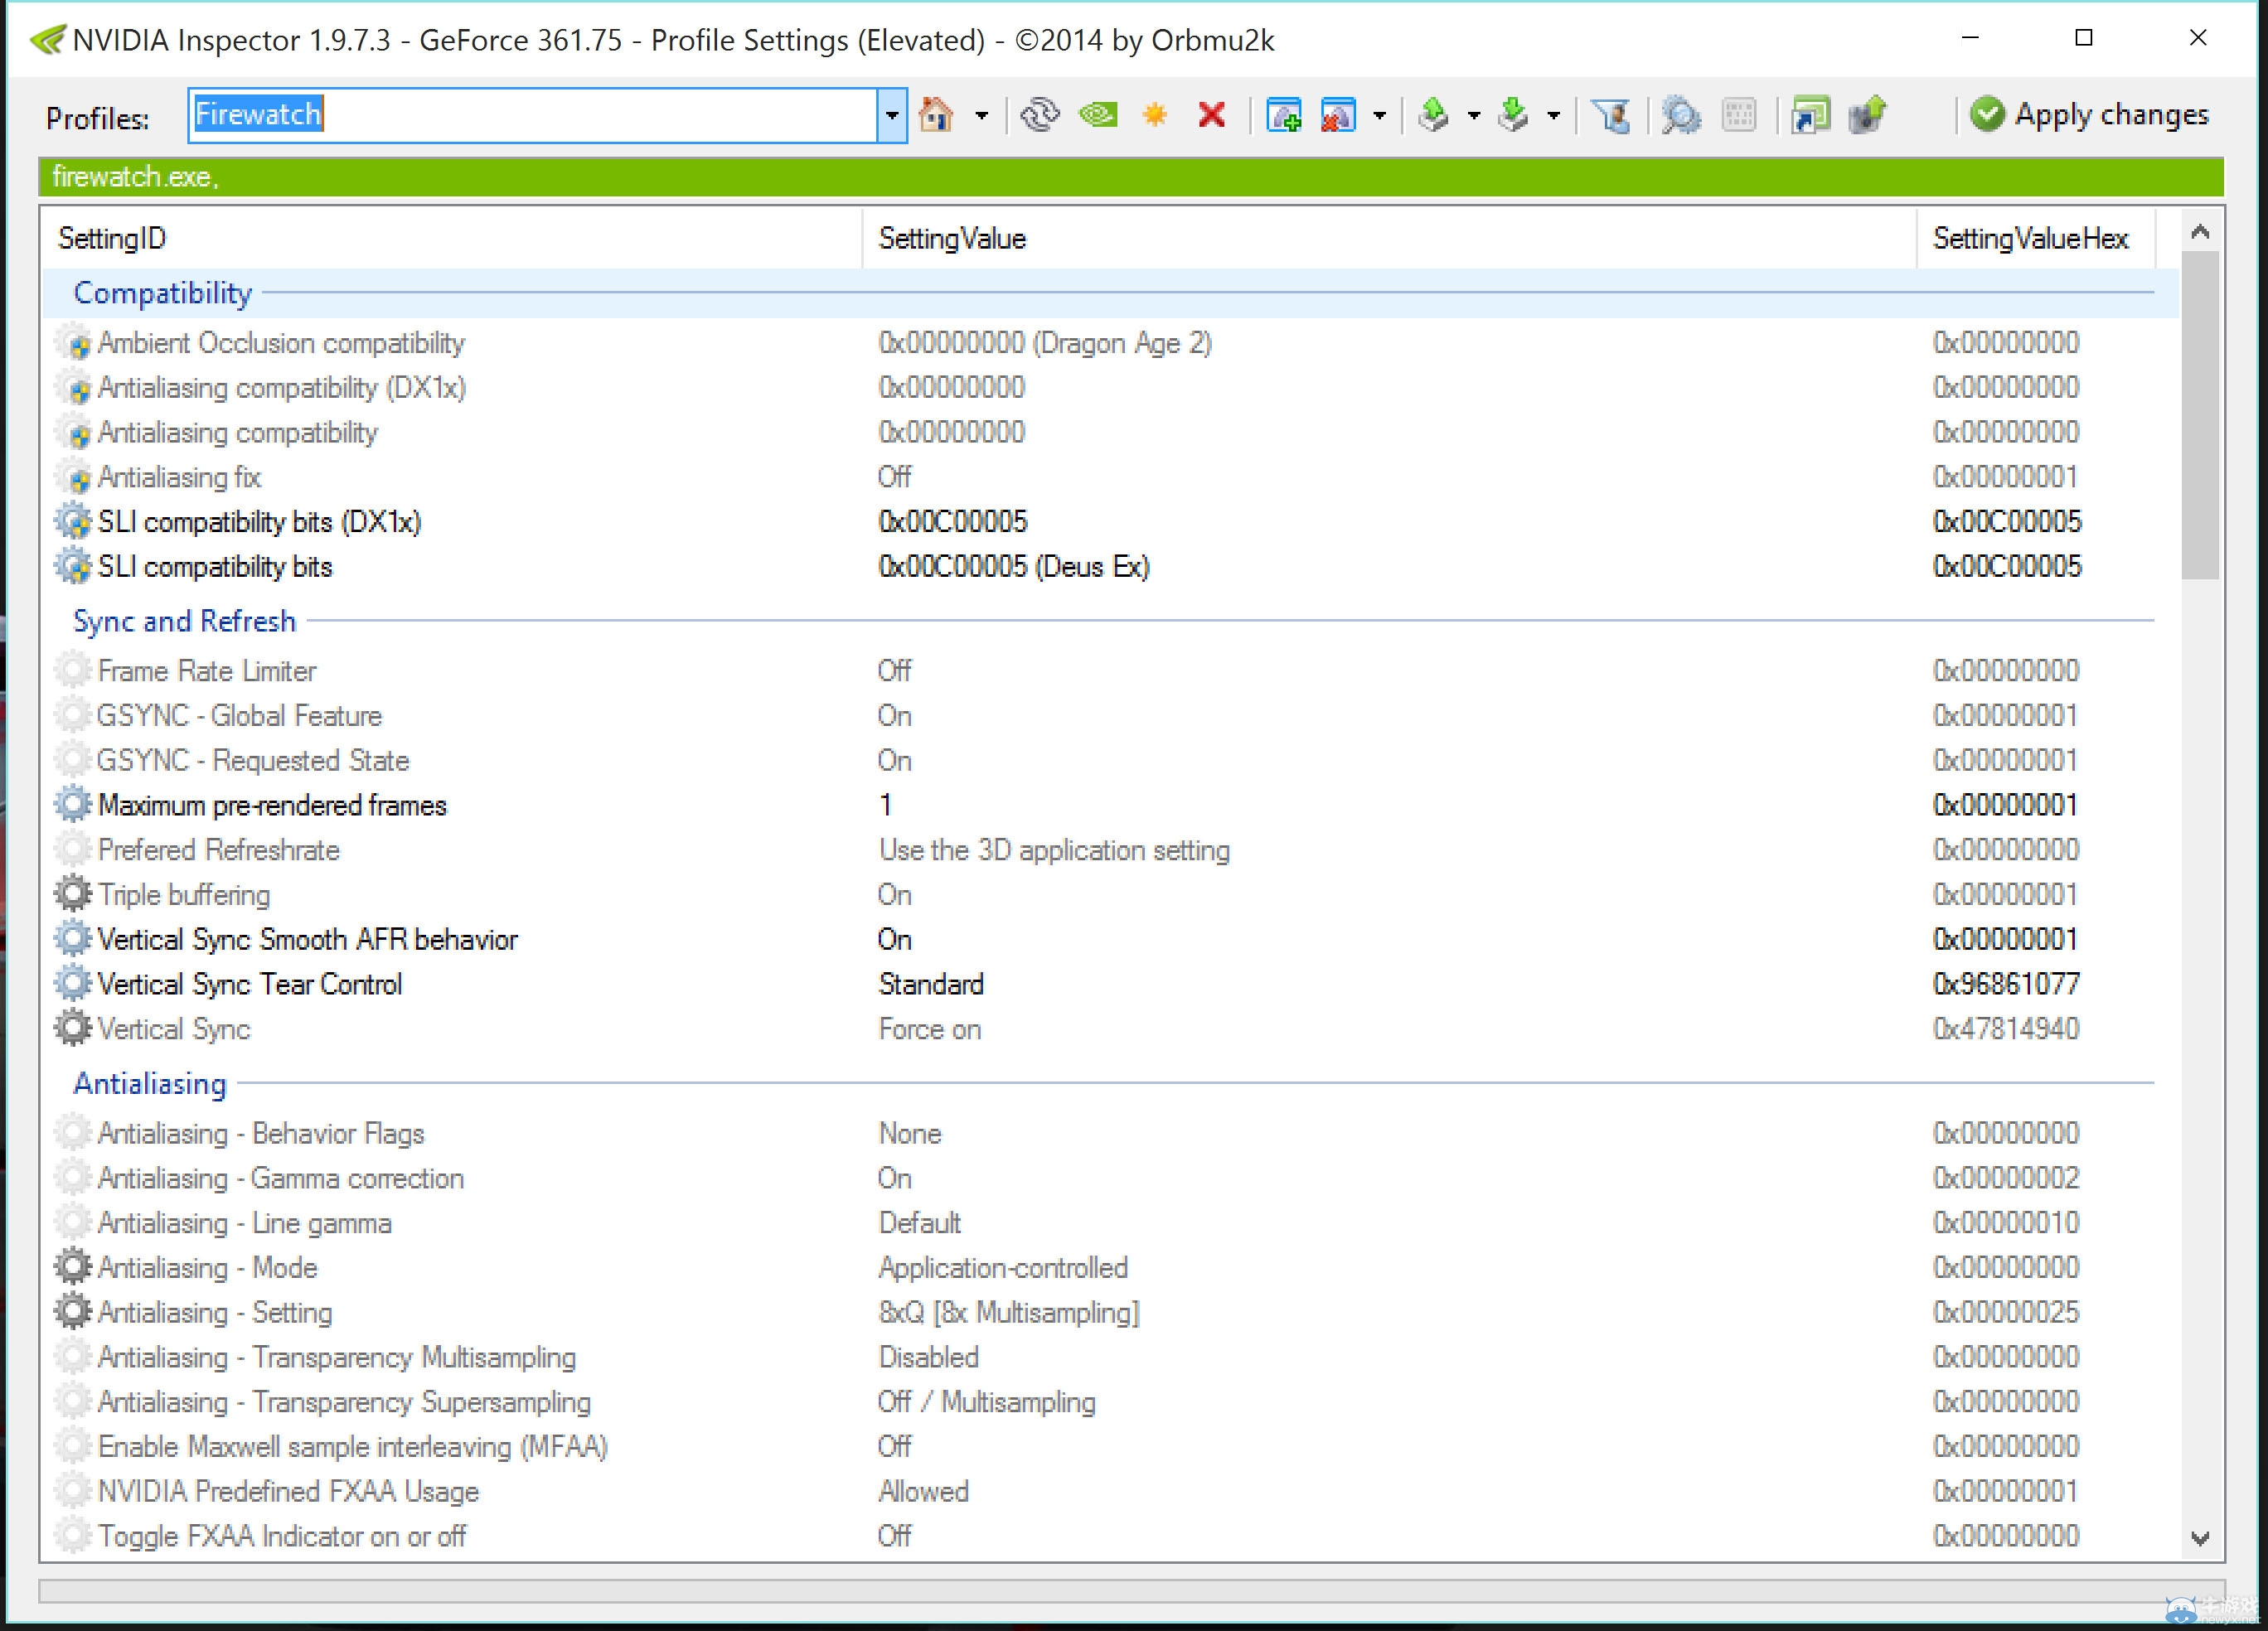Click gear icon beside Triple buffering
Screen dimensions: 2268x1631
point(73,894)
